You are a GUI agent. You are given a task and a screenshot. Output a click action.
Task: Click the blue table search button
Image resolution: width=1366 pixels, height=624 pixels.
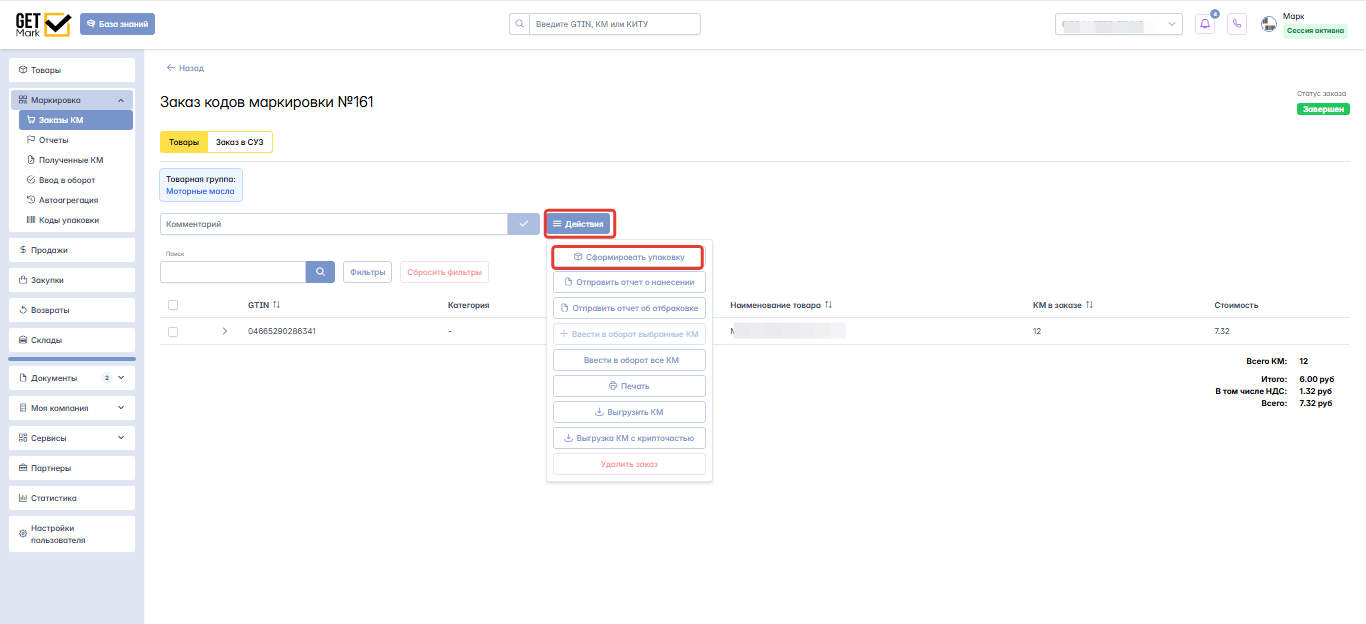[x=320, y=271]
